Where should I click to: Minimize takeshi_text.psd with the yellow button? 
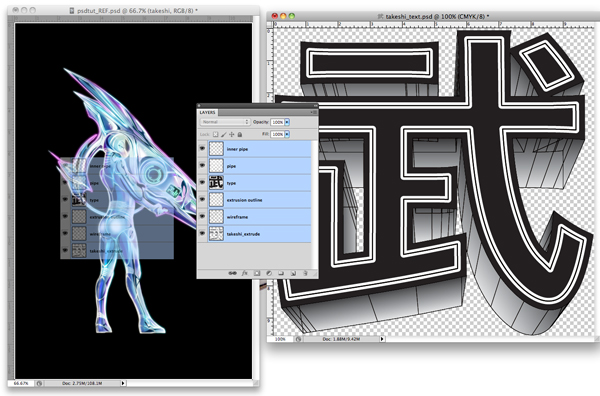(x=283, y=16)
